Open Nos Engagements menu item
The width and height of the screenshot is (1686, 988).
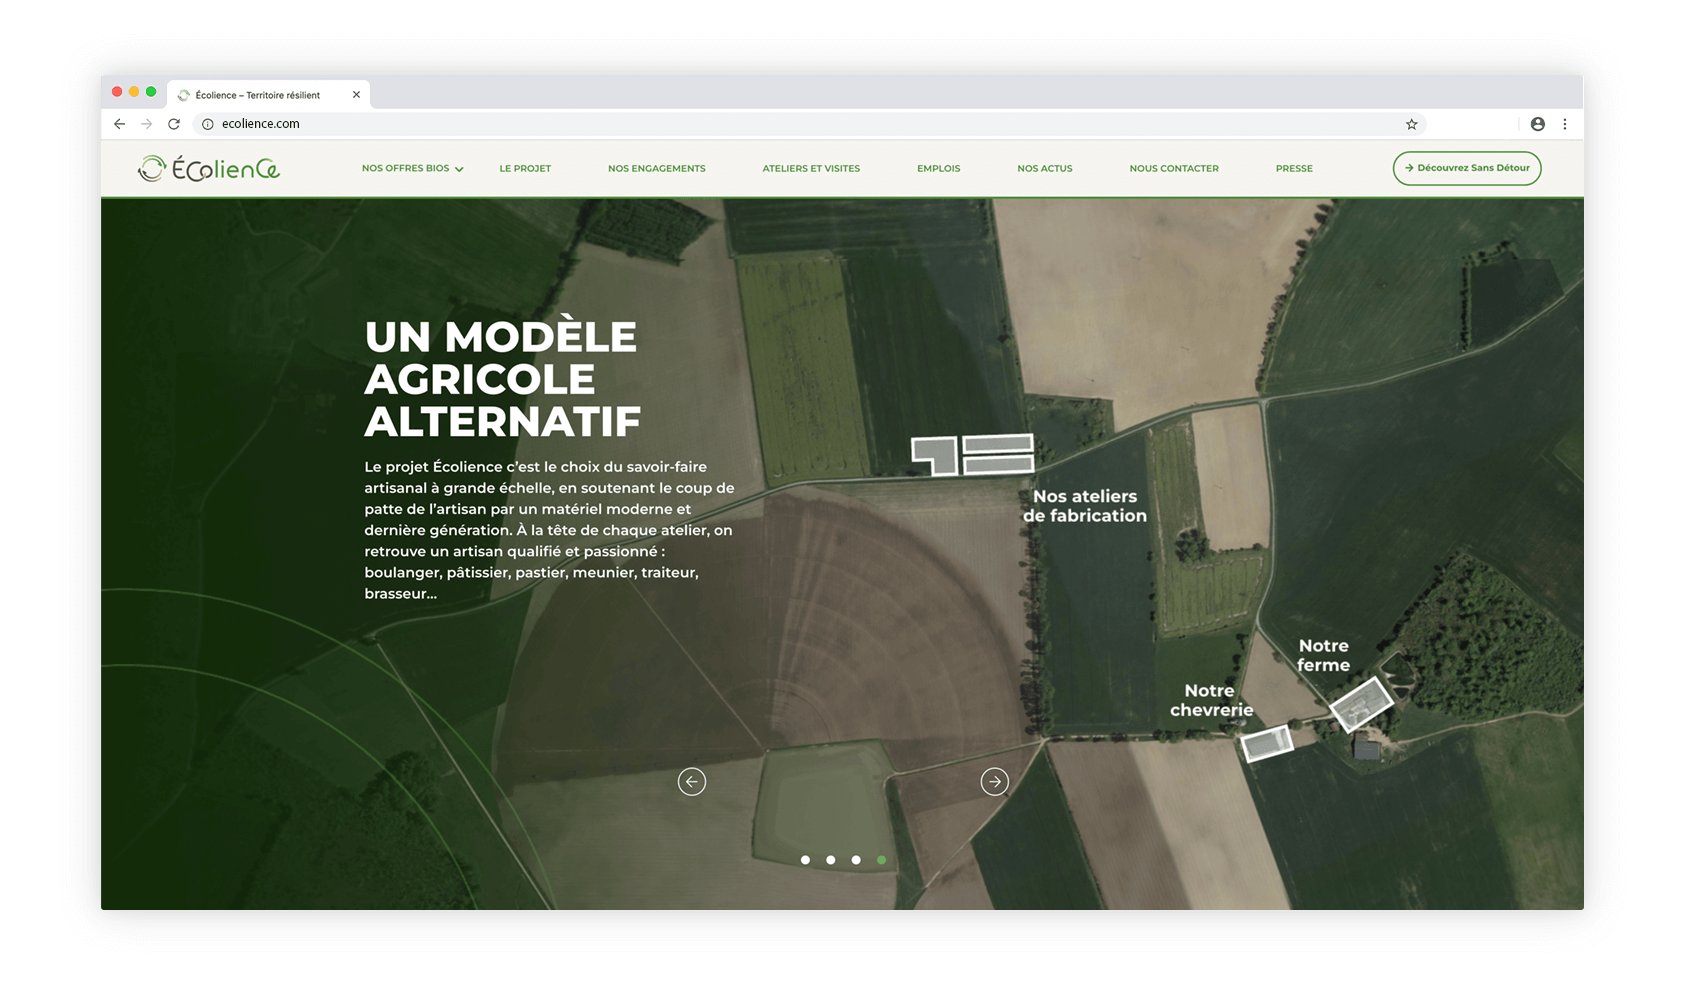[656, 168]
